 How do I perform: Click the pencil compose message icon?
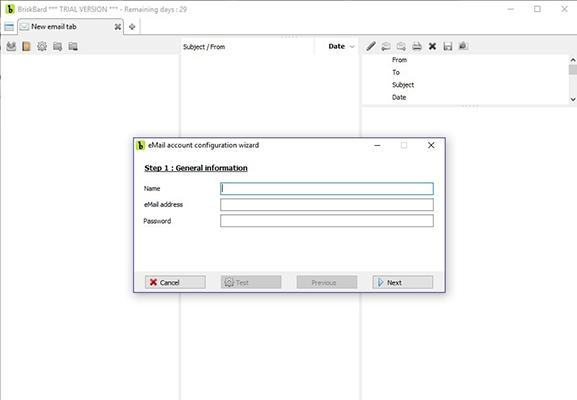point(371,46)
